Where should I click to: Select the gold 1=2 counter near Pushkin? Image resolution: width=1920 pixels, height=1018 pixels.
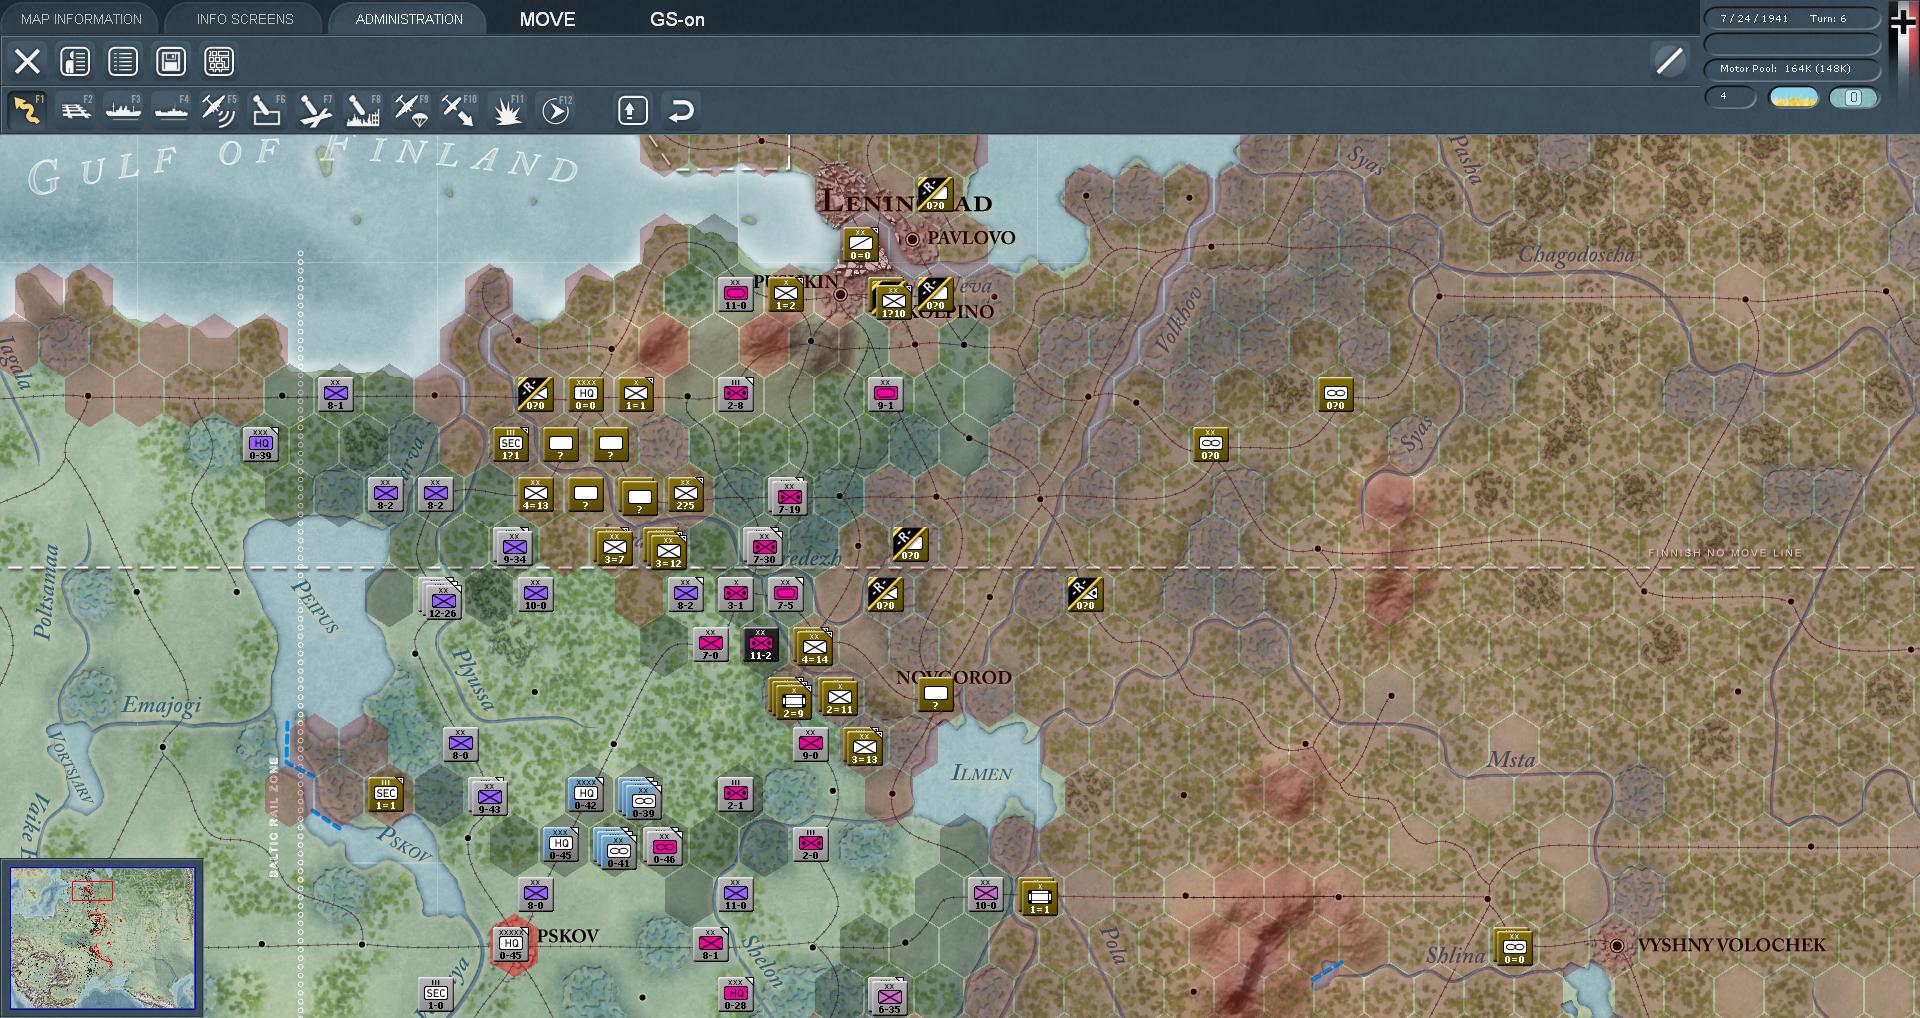785,295
